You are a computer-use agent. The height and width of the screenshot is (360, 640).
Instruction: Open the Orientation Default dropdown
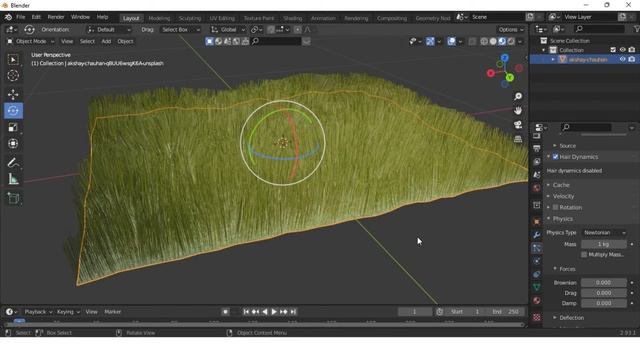(109, 29)
